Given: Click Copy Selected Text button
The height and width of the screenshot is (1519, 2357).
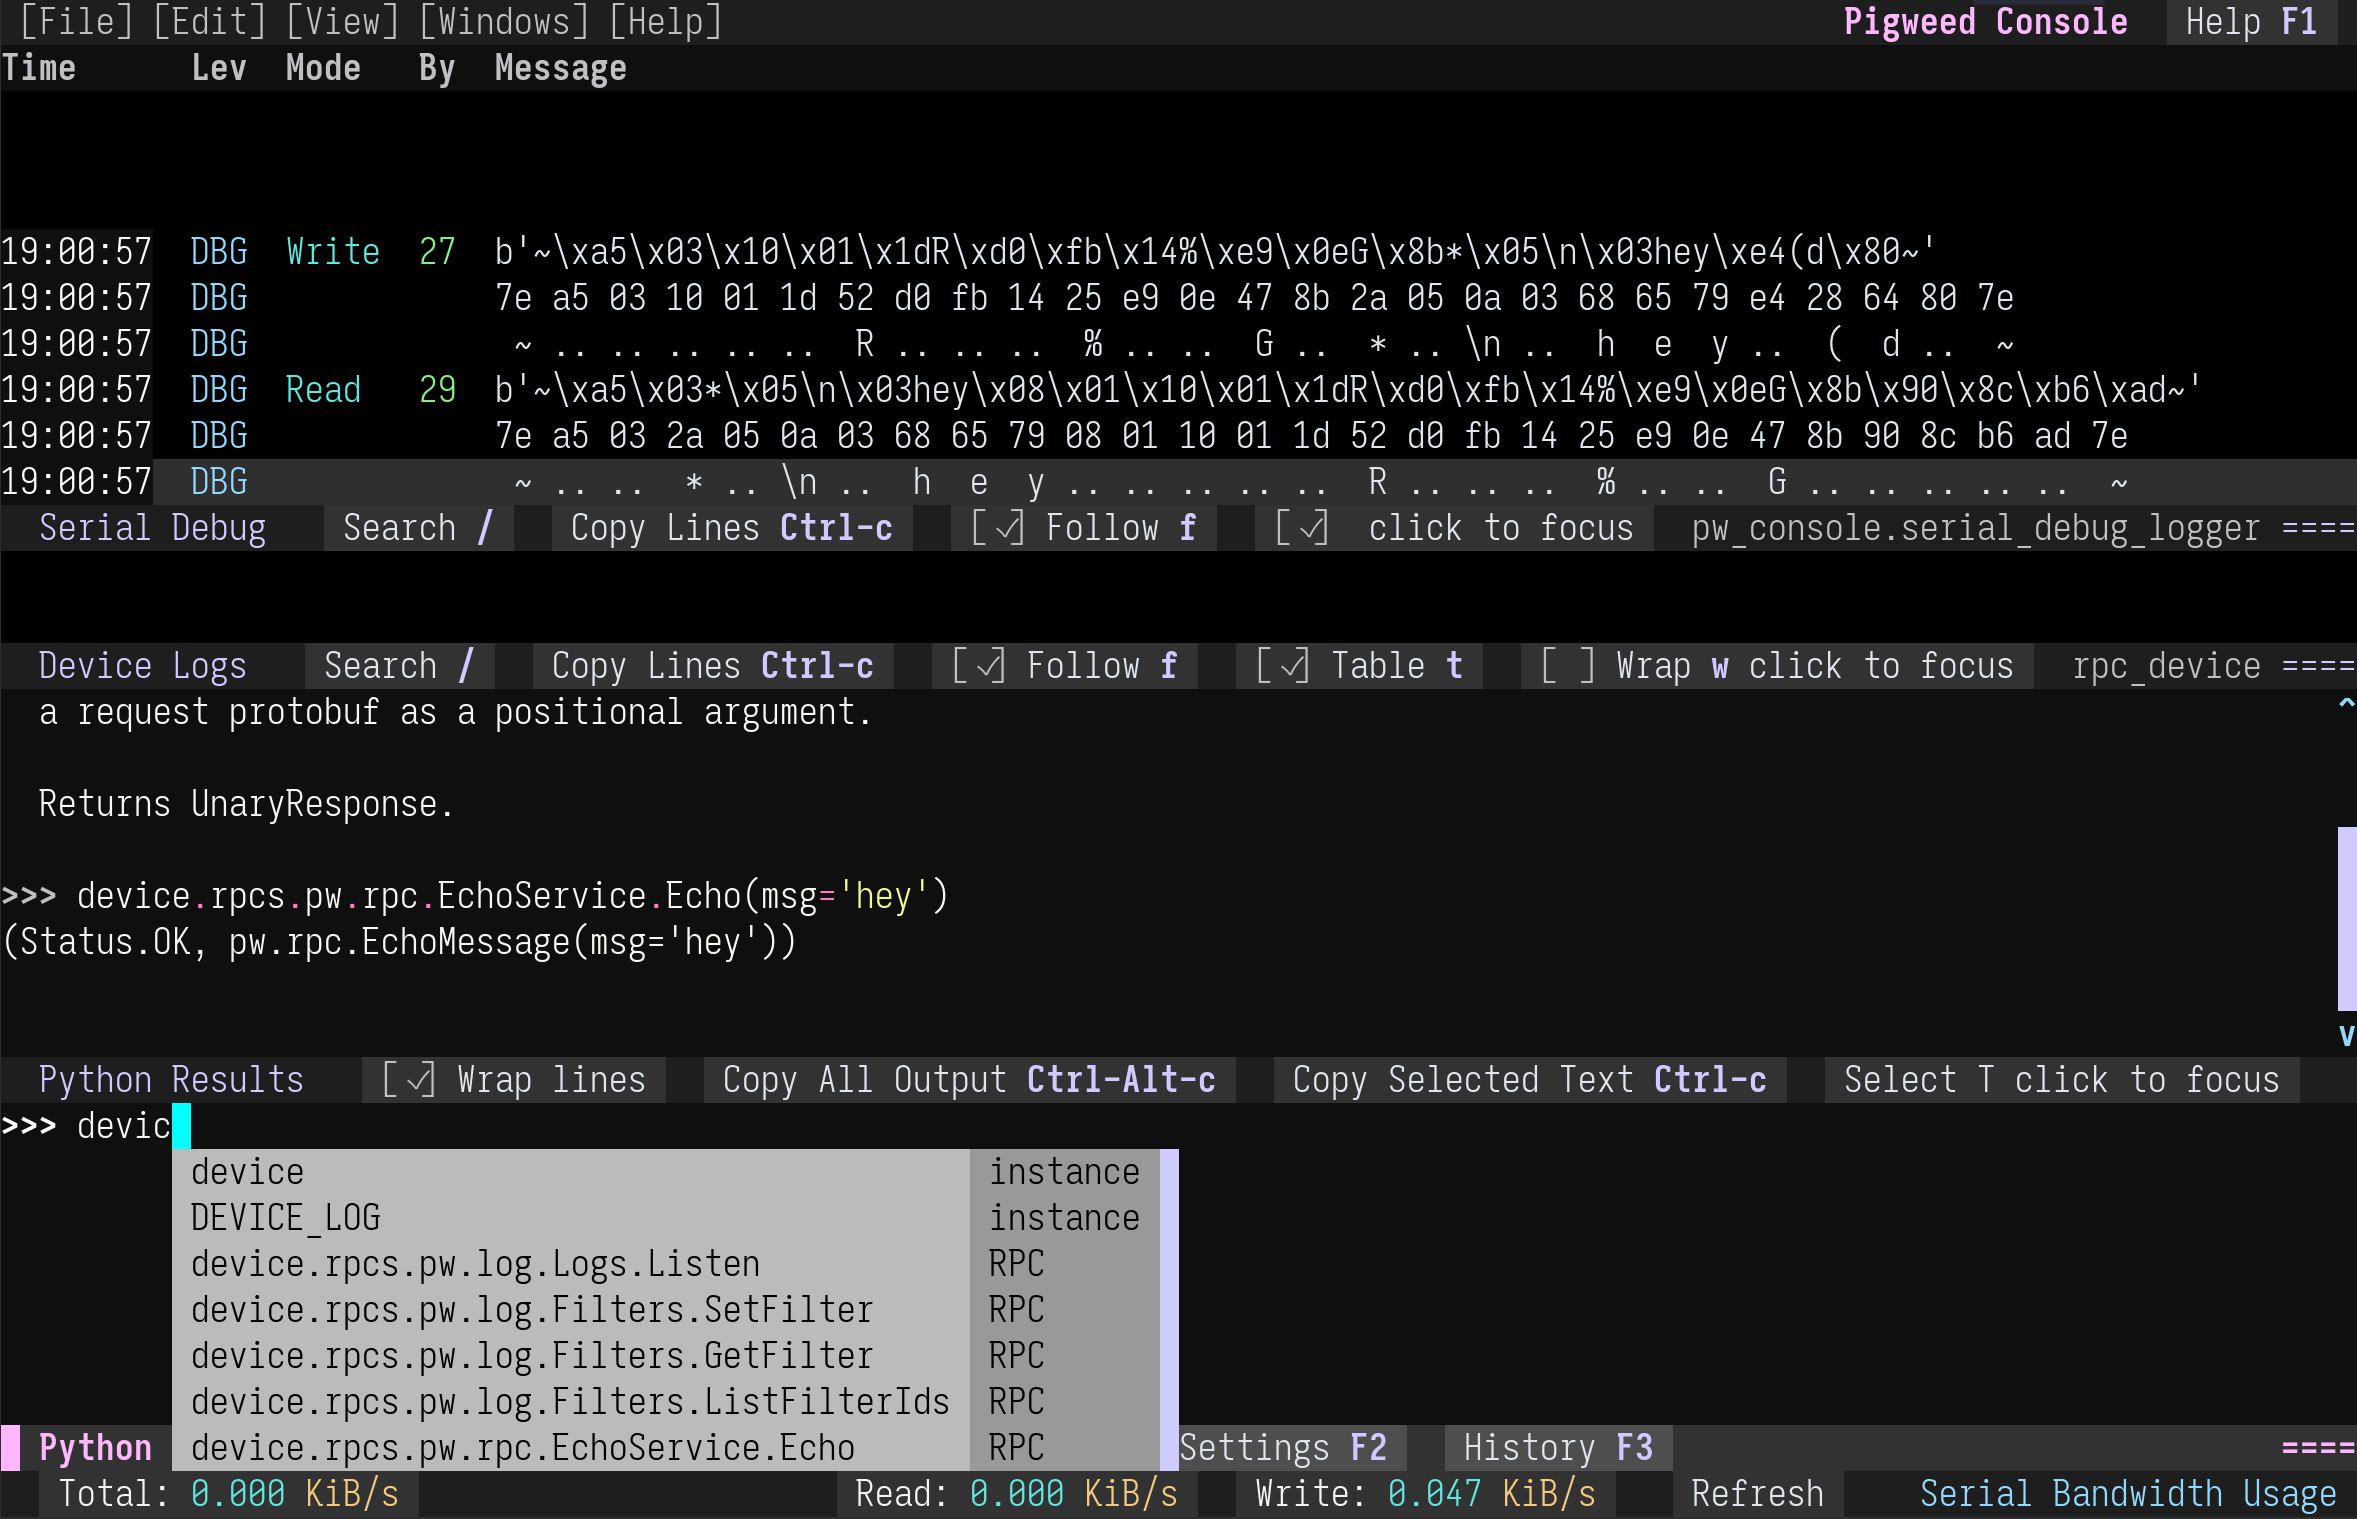Looking at the screenshot, I should (1529, 1080).
